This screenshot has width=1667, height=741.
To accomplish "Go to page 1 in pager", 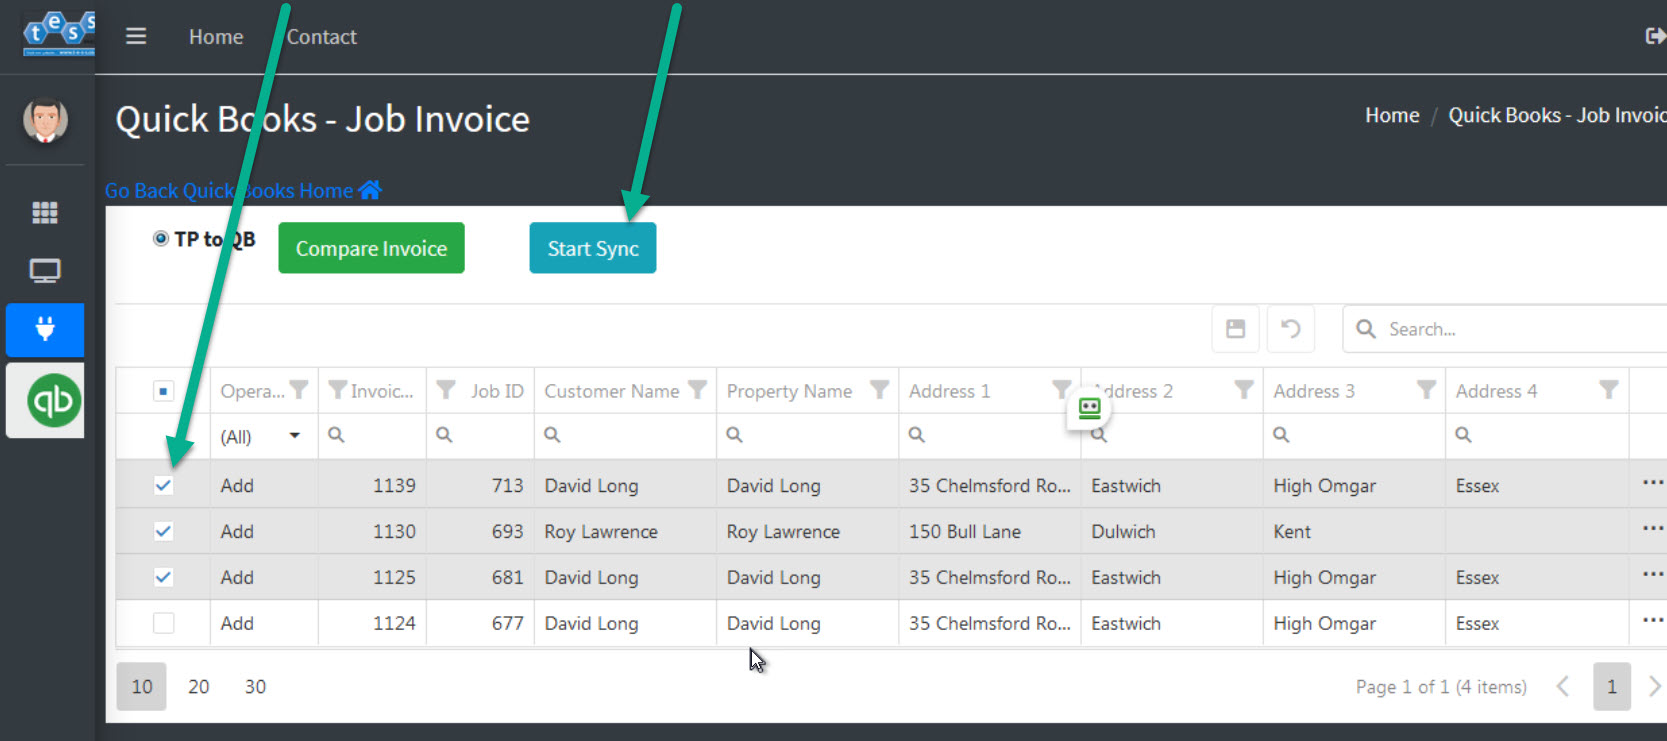I will pyautogui.click(x=1611, y=687).
